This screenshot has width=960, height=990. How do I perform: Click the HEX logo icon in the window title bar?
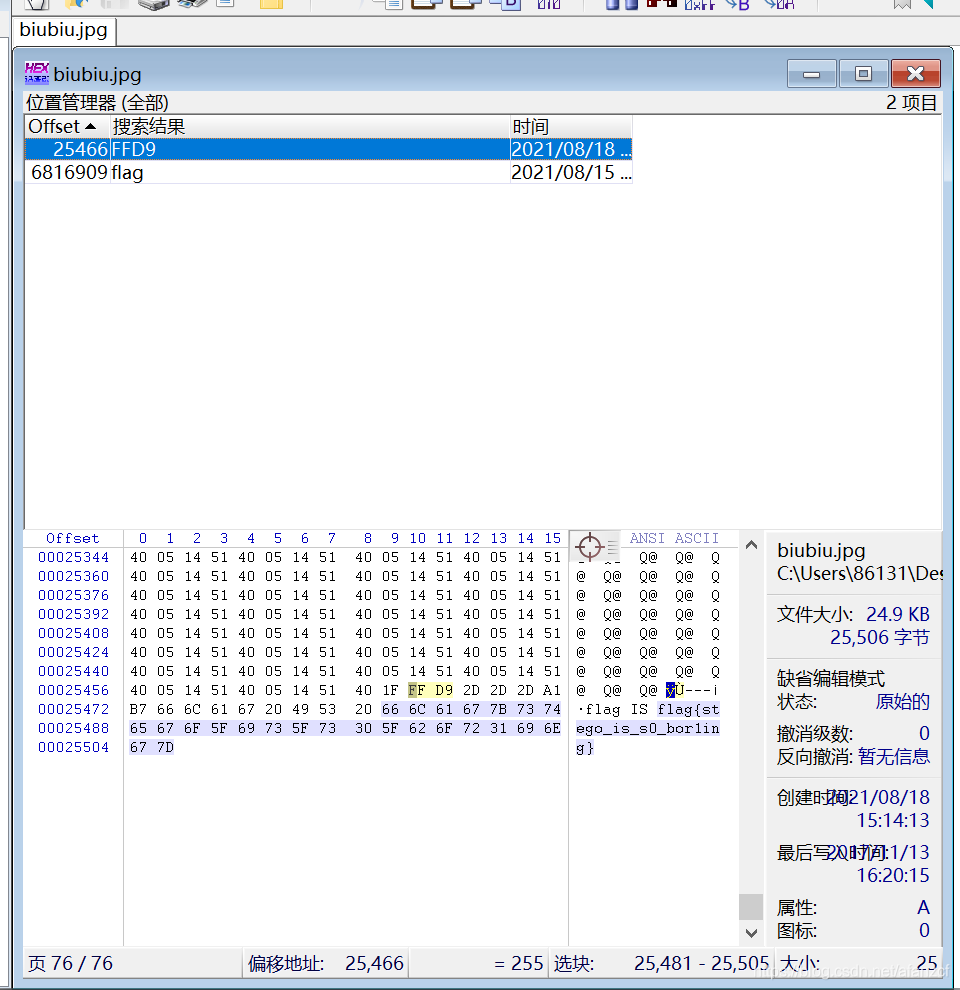coord(36,72)
